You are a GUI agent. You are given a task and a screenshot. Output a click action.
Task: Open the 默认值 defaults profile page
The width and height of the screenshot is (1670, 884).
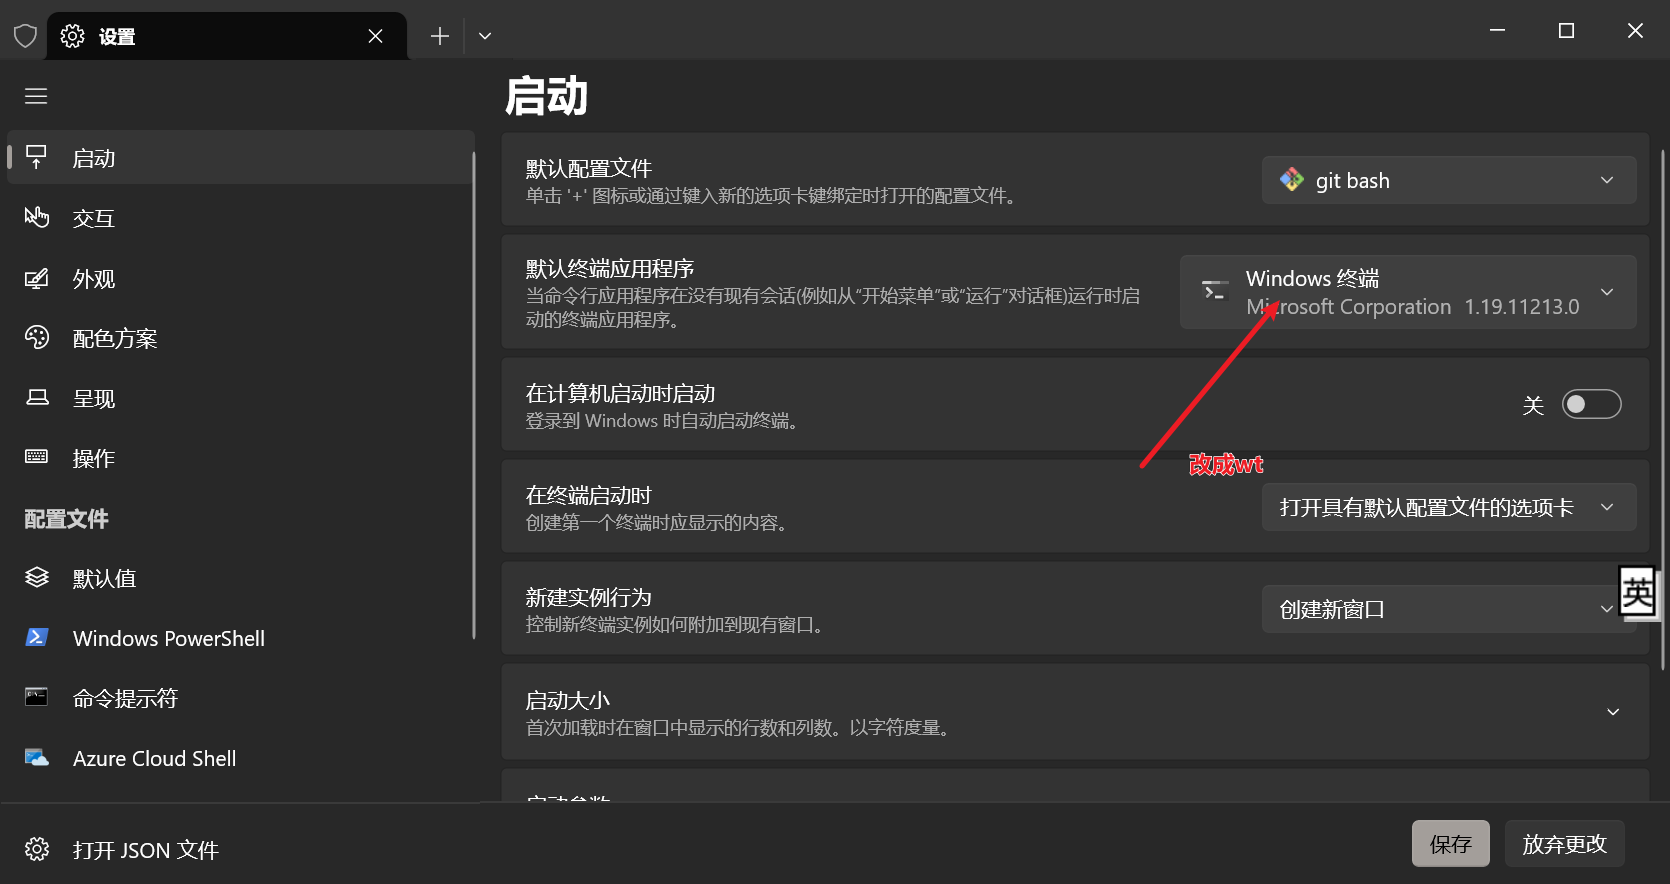[x=104, y=579]
